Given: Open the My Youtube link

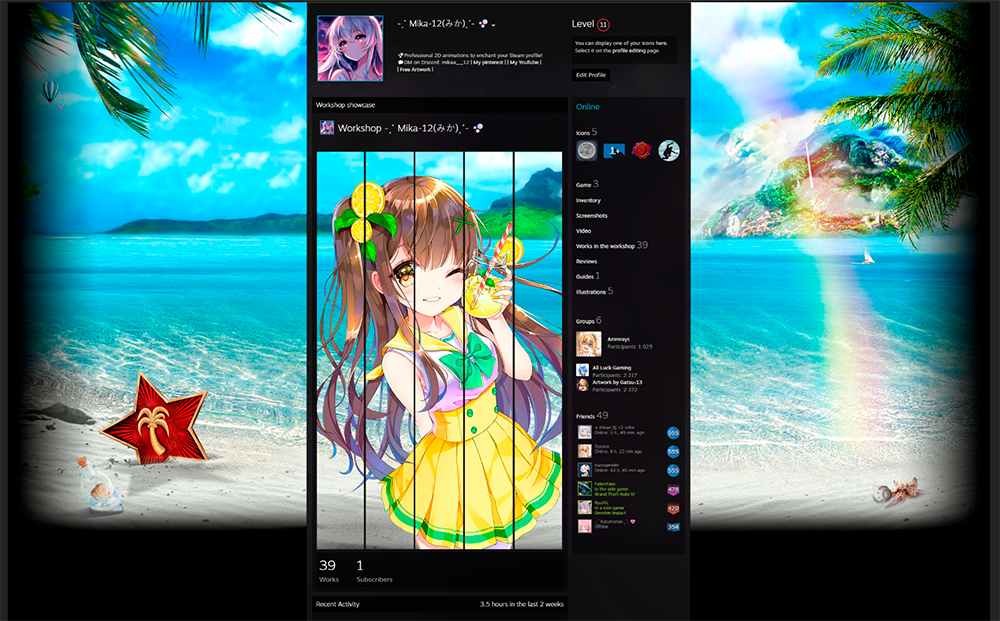Looking at the screenshot, I should [x=524, y=62].
